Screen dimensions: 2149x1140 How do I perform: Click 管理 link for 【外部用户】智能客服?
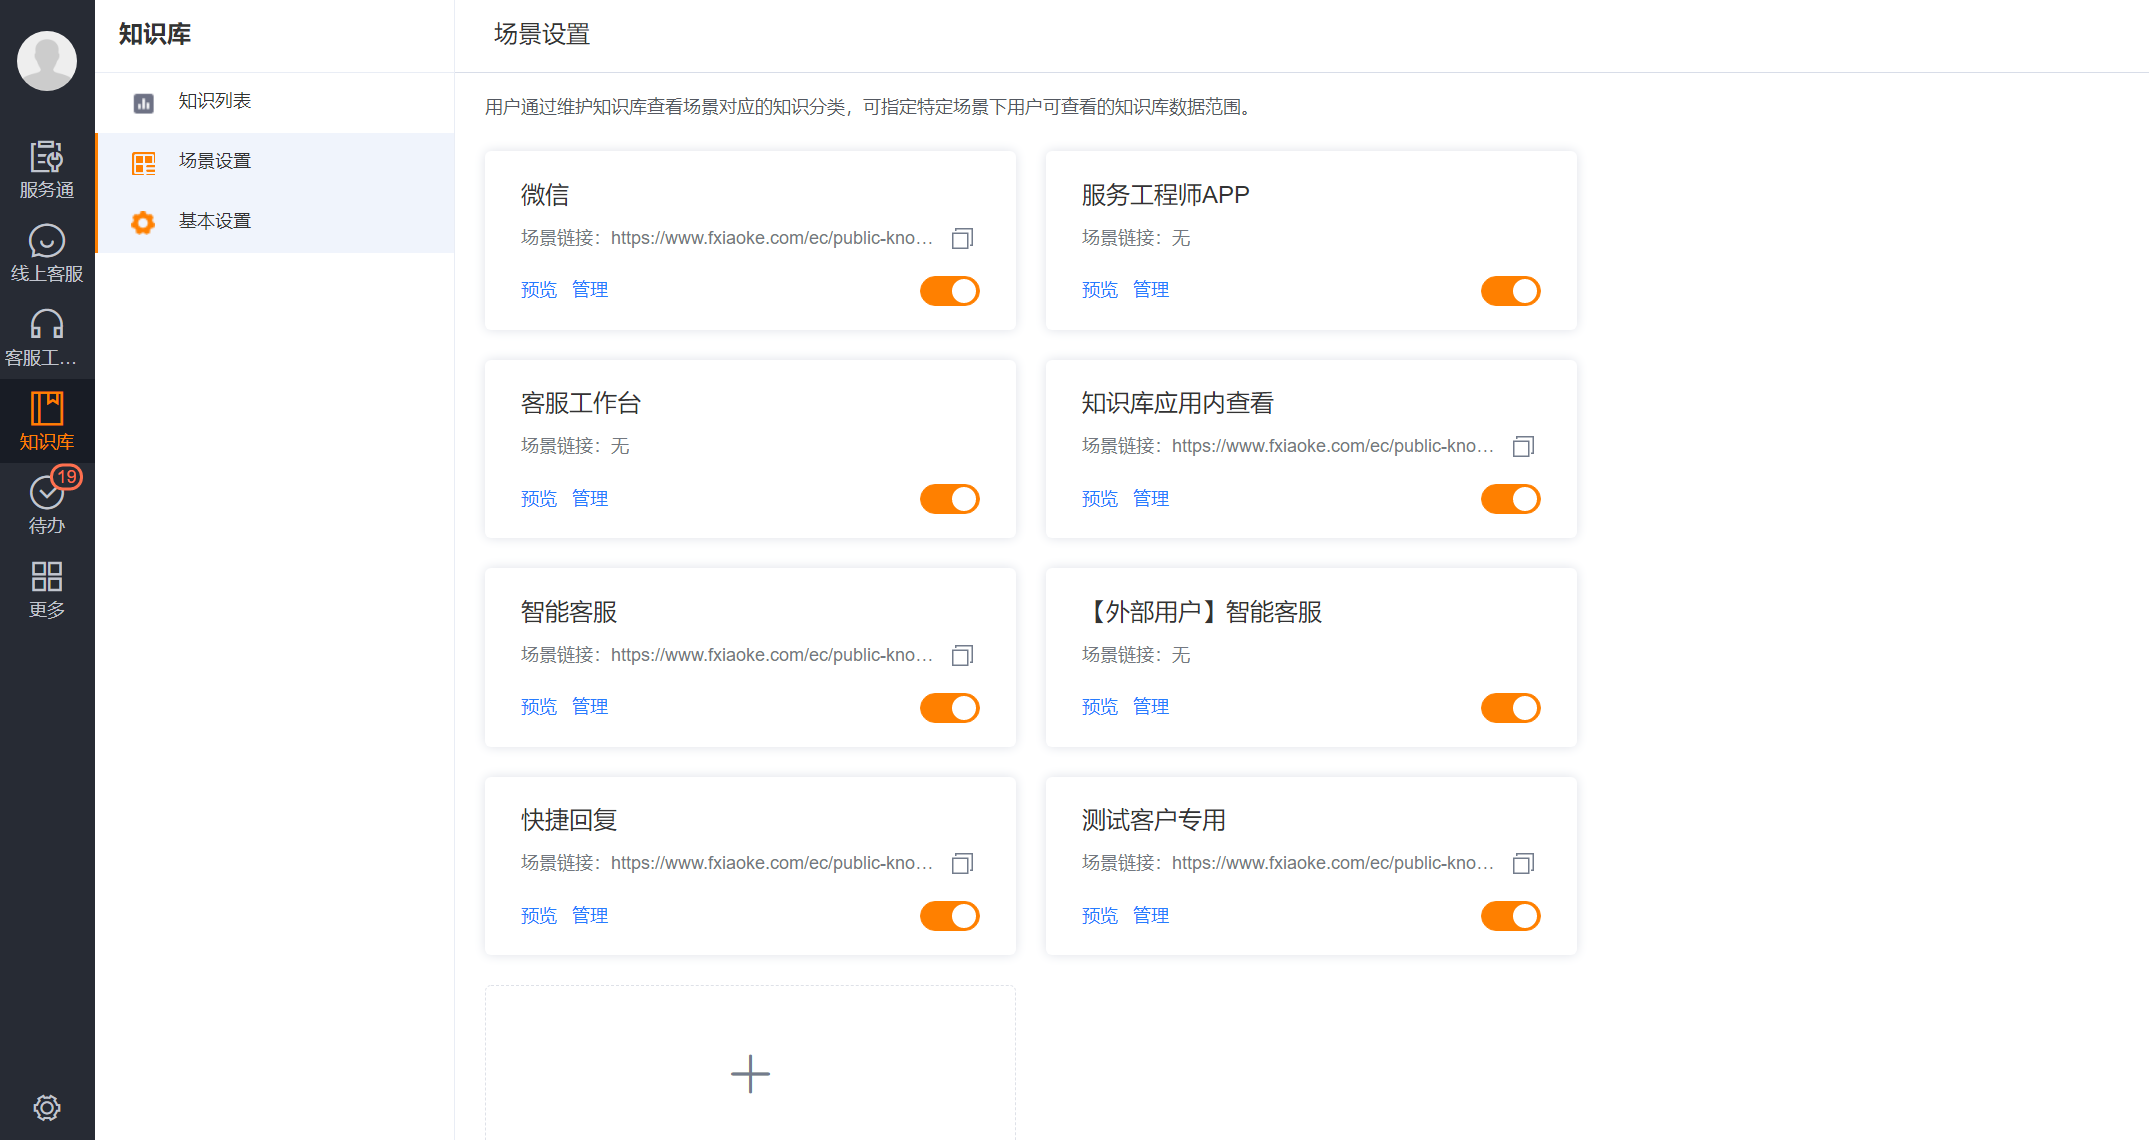(1150, 707)
